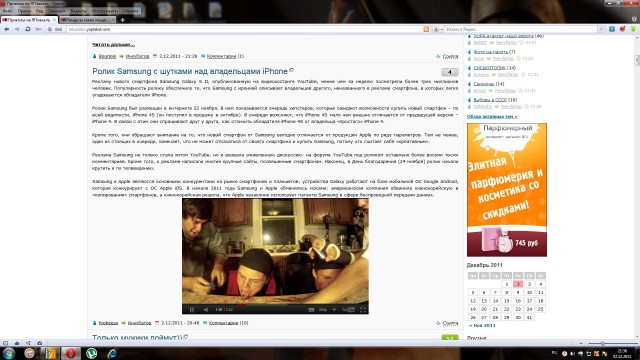Go to previous month 'Ноя 2011'
640x360 pixels.
click(482, 326)
